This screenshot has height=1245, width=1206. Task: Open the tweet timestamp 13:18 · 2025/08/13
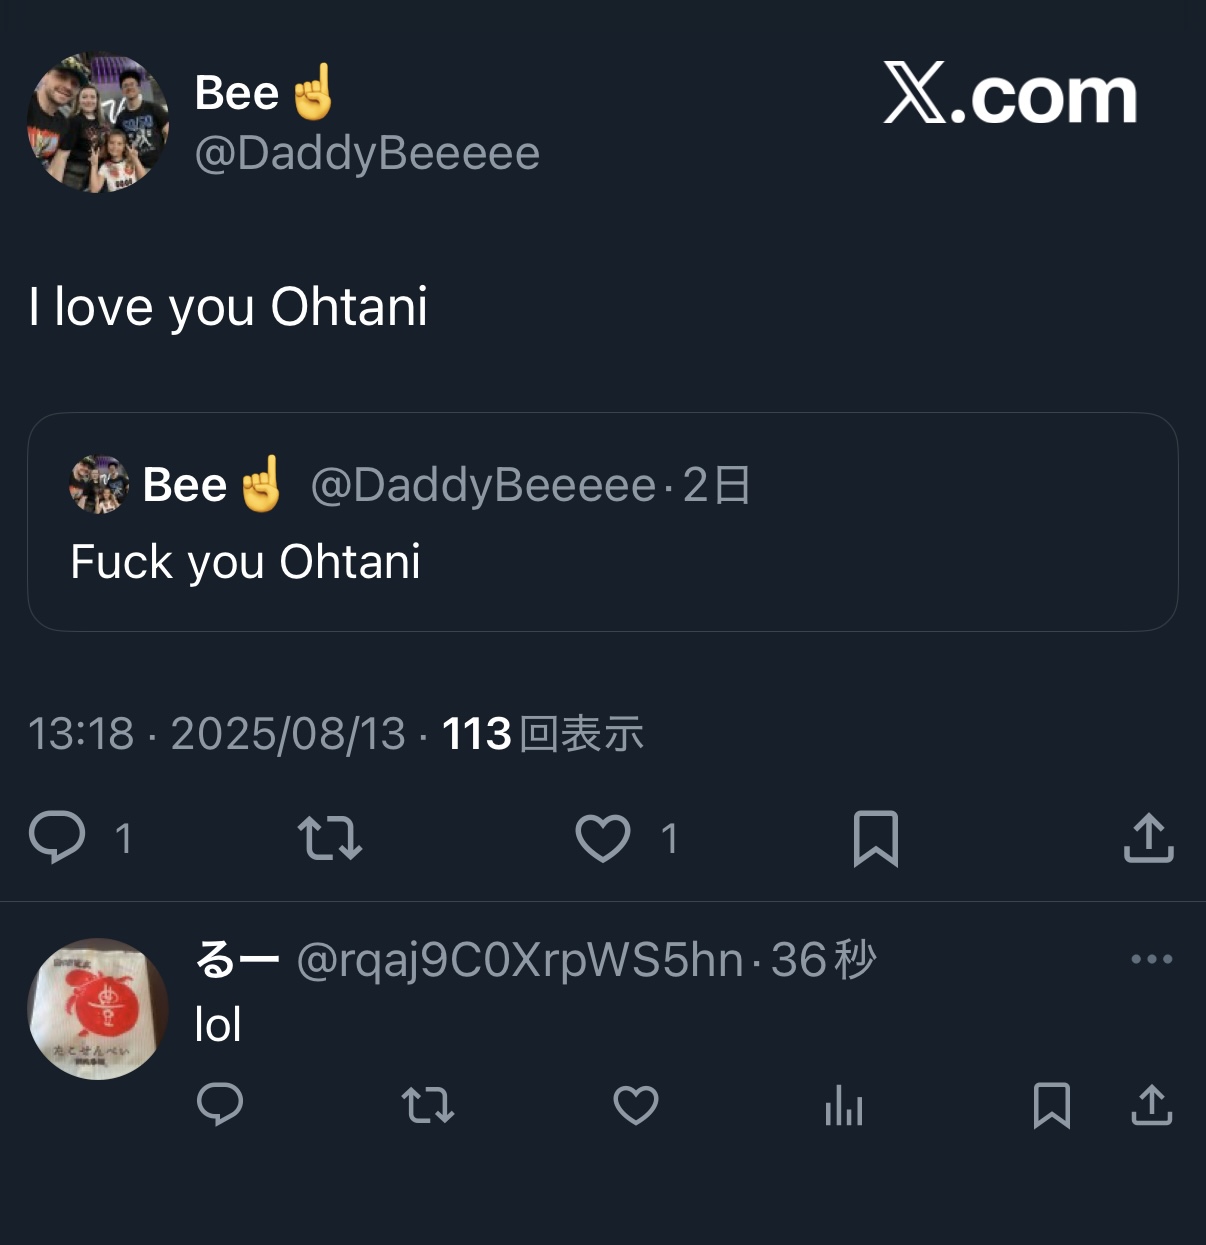tap(216, 734)
